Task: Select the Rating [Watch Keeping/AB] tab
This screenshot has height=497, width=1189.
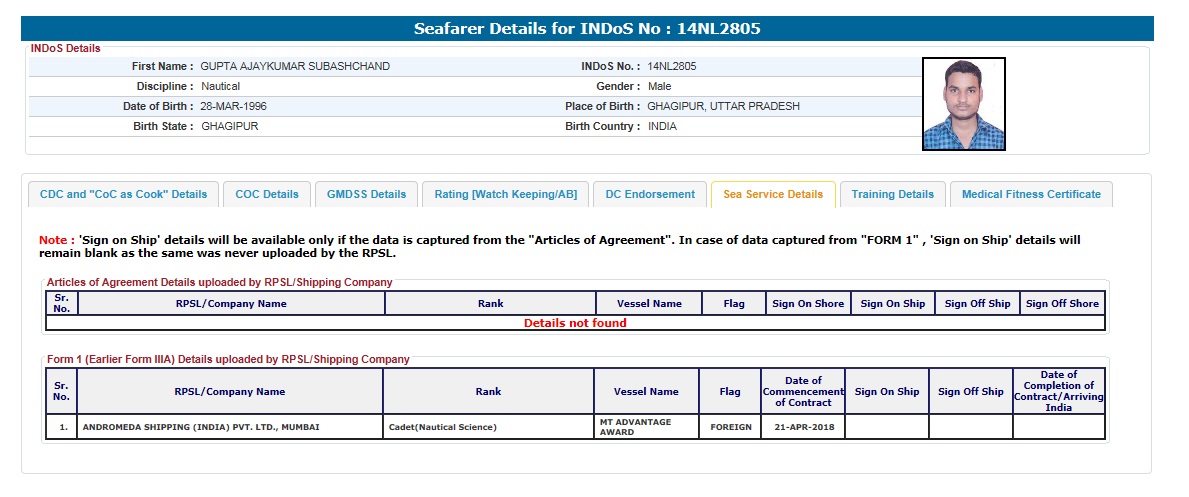Action: 505,194
